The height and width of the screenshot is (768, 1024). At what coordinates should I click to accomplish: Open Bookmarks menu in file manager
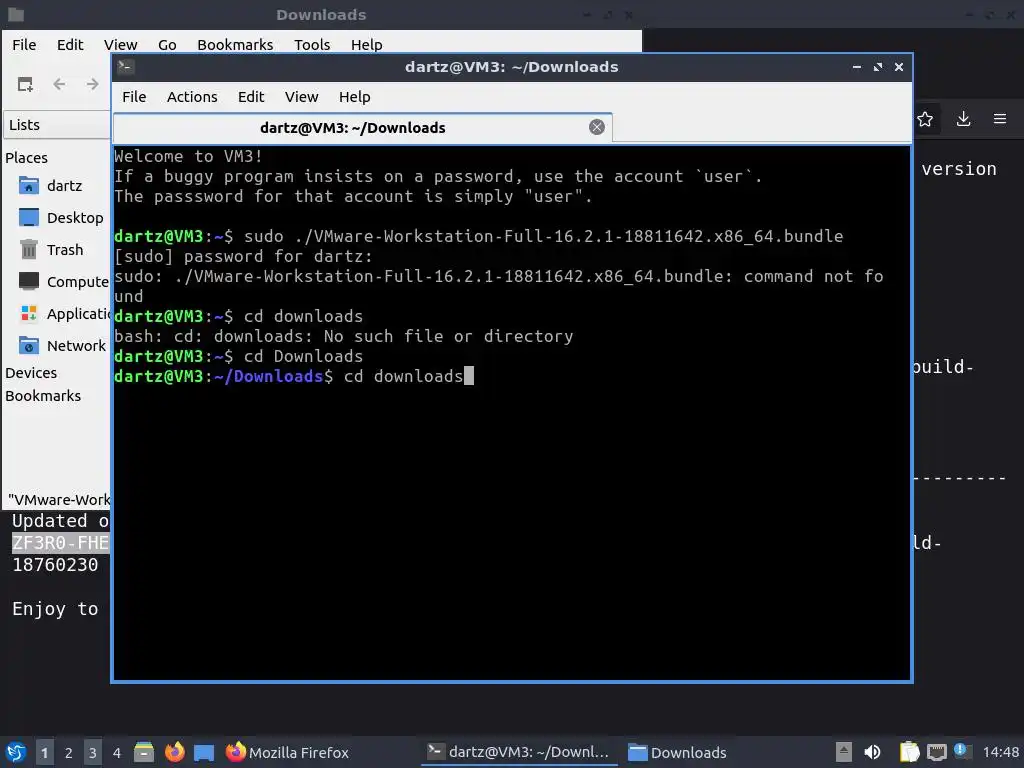[235, 44]
